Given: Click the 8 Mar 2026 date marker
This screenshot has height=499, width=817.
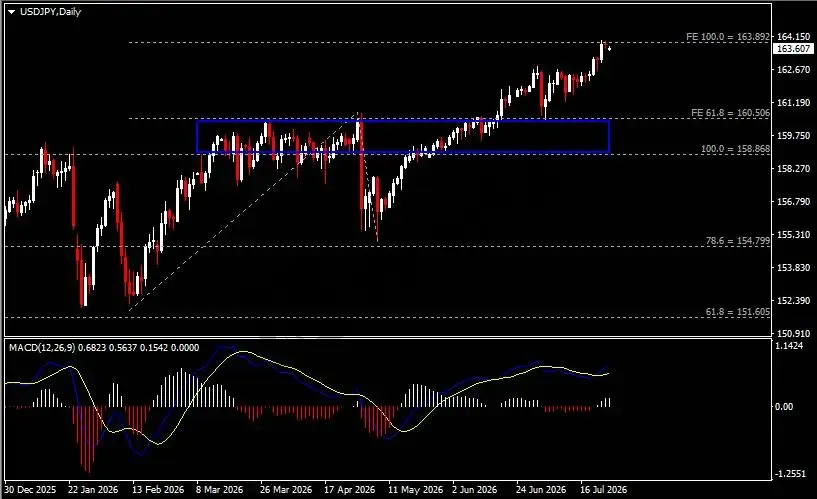Looking at the screenshot, I should coord(219,490).
